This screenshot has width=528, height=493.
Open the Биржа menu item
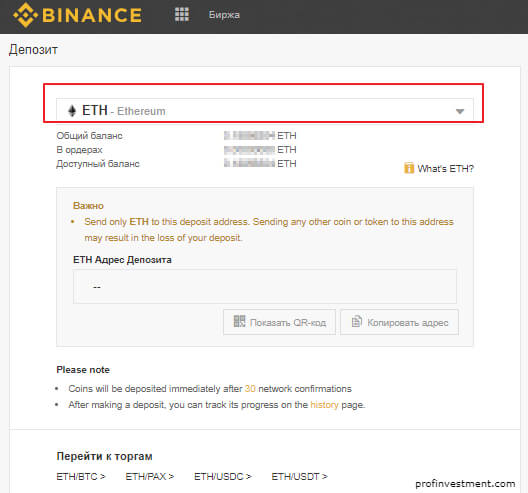click(224, 15)
